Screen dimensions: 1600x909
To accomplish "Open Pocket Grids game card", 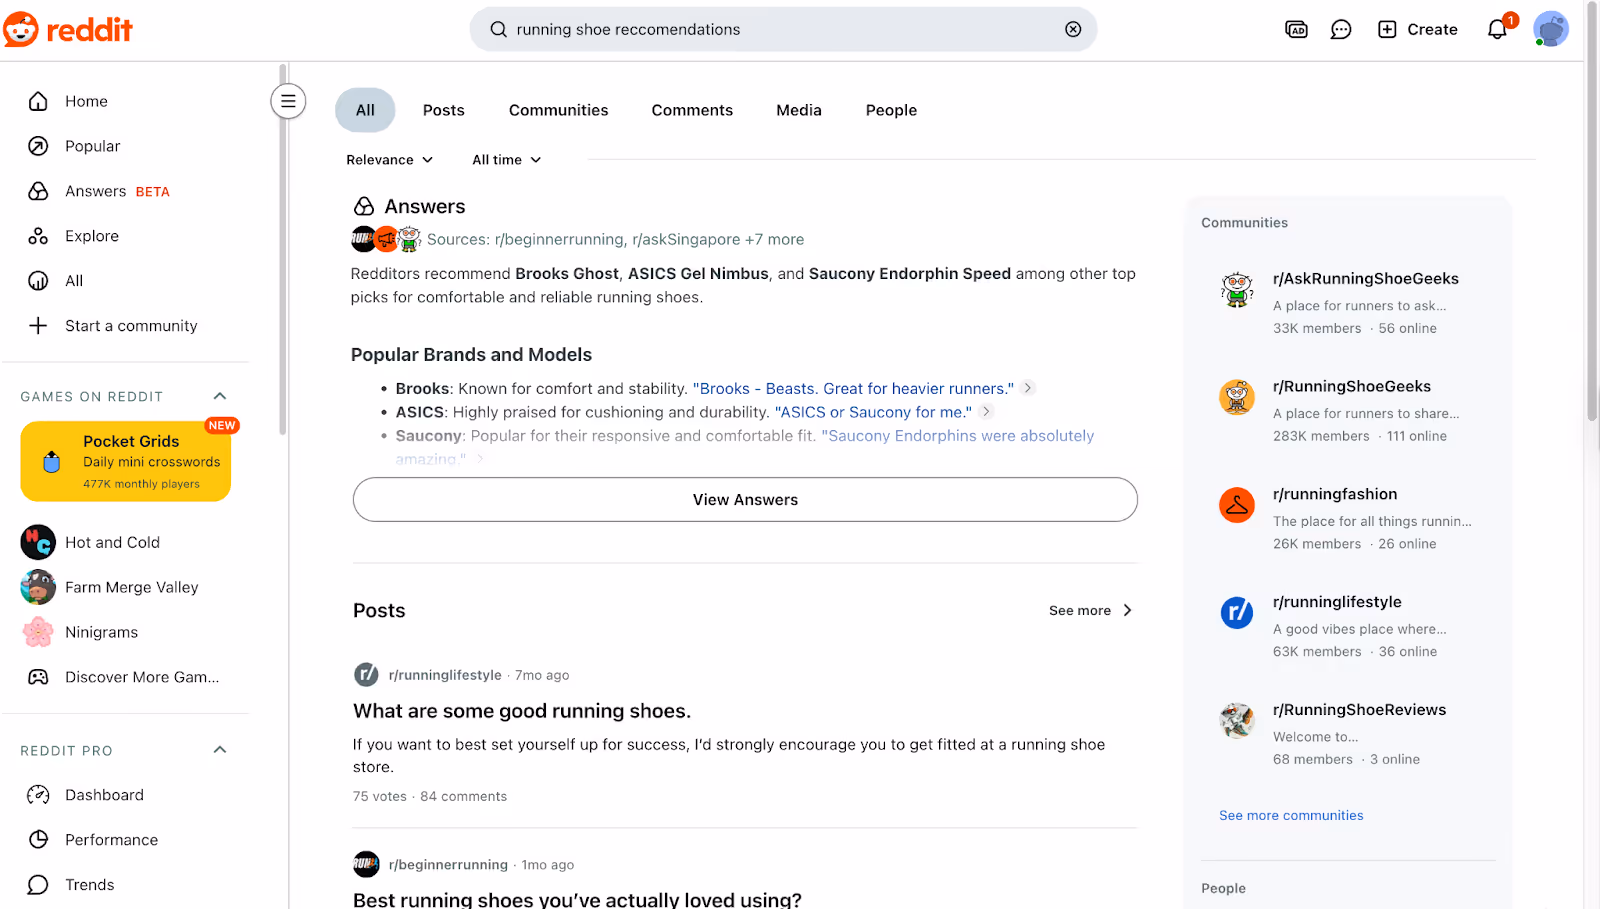I will (x=126, y=461).
